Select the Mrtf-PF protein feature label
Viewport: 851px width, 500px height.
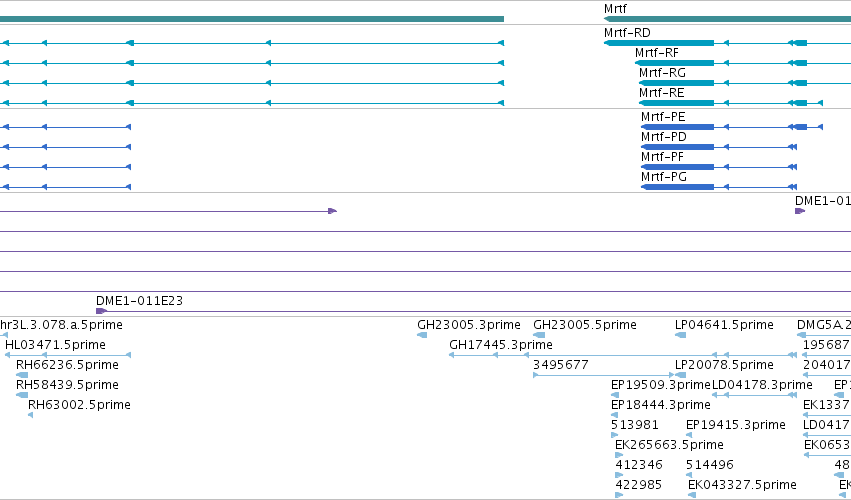pyautogui.click(x=662, y=157)
